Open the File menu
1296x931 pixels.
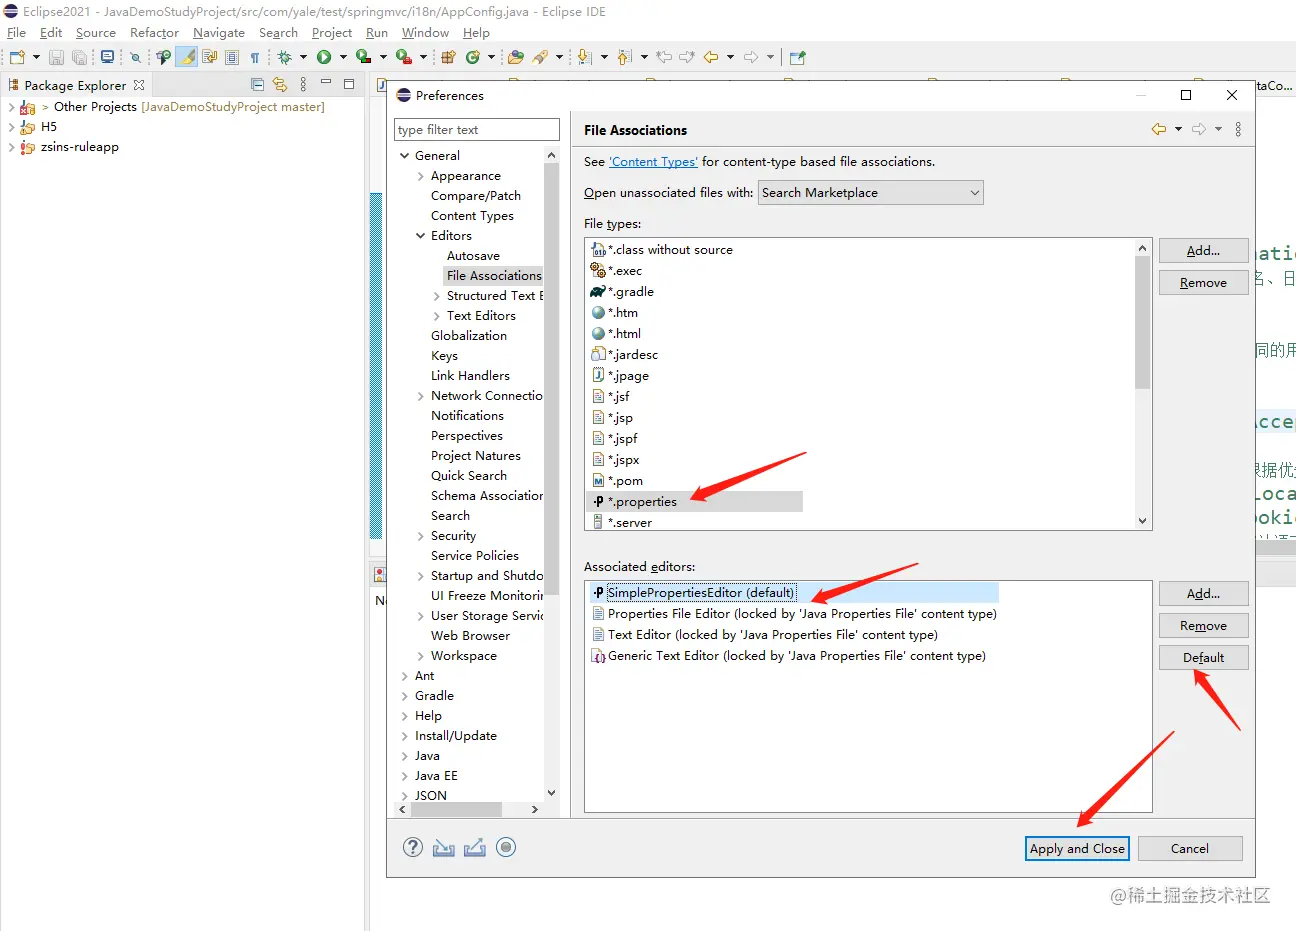17,33
